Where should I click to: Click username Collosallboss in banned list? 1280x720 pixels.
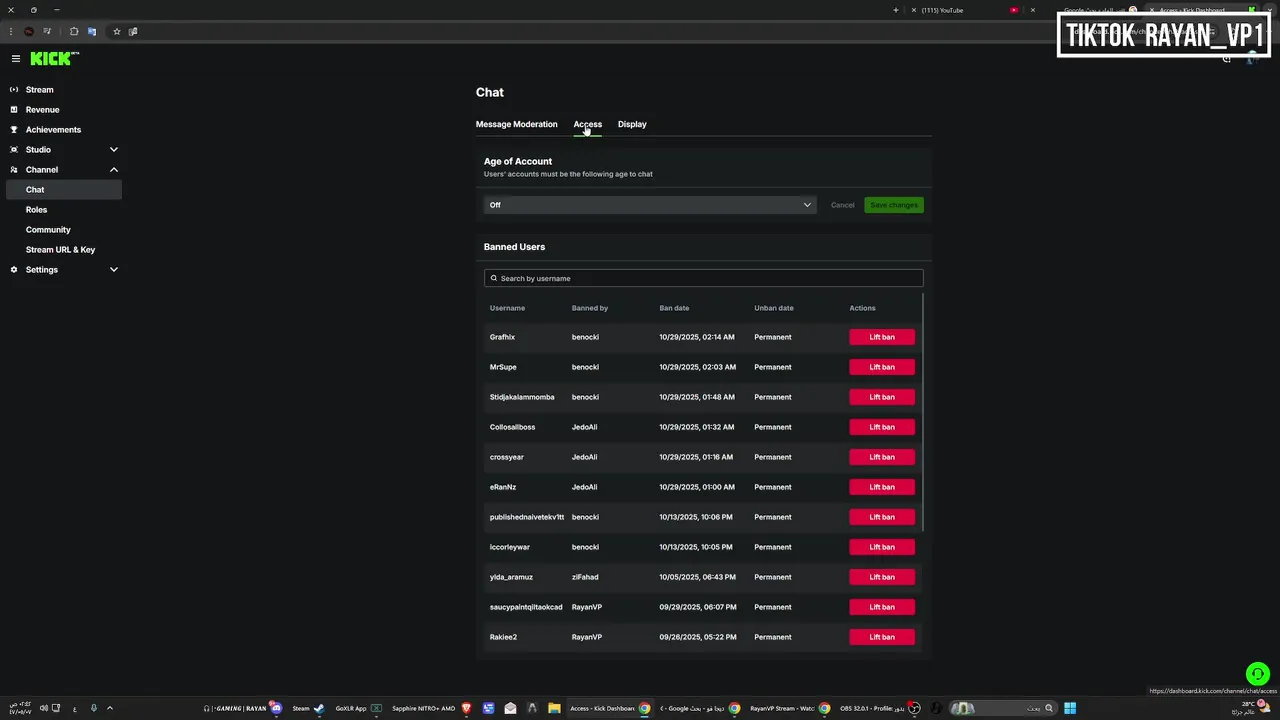point(512,427)
